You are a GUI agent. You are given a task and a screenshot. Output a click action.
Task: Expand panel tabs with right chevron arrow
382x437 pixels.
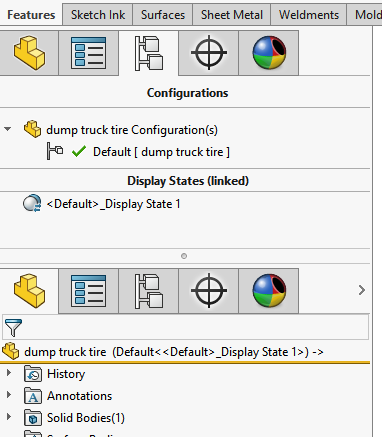362,290
